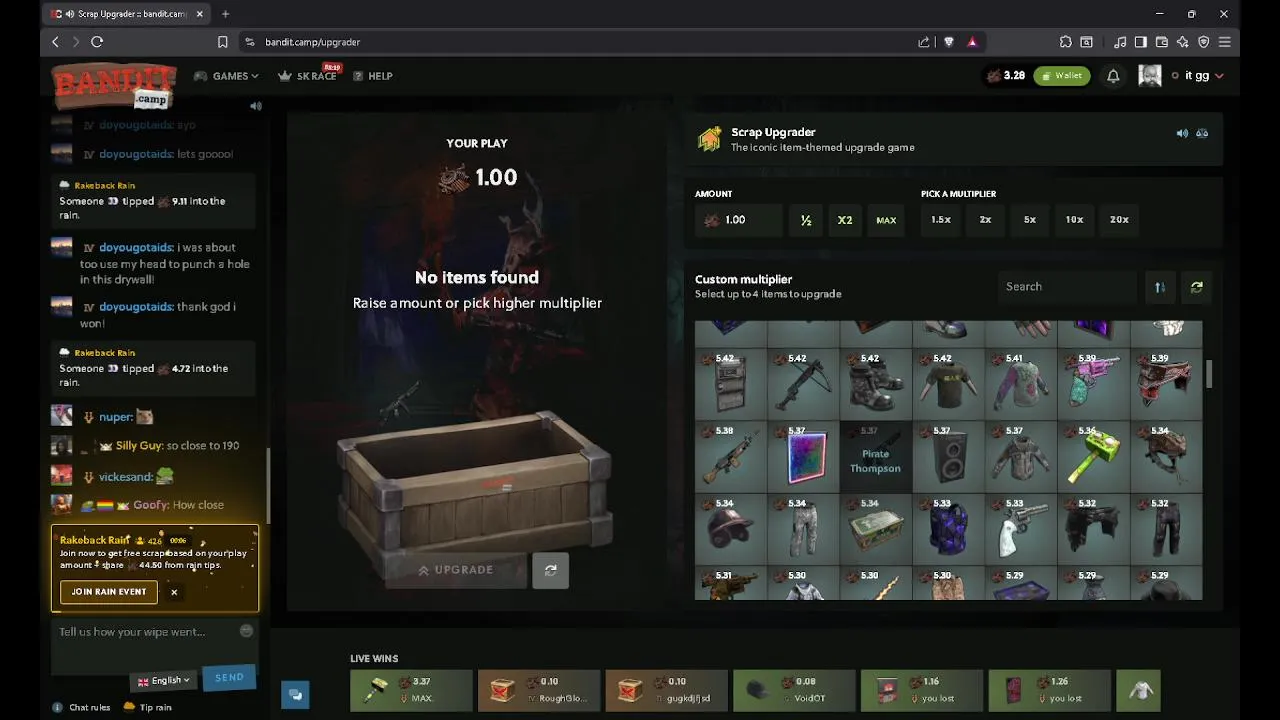Pick the 2x multiplier
This screenshot has height=720, width=1280.
pyautogui.click(x=985, y=220)
